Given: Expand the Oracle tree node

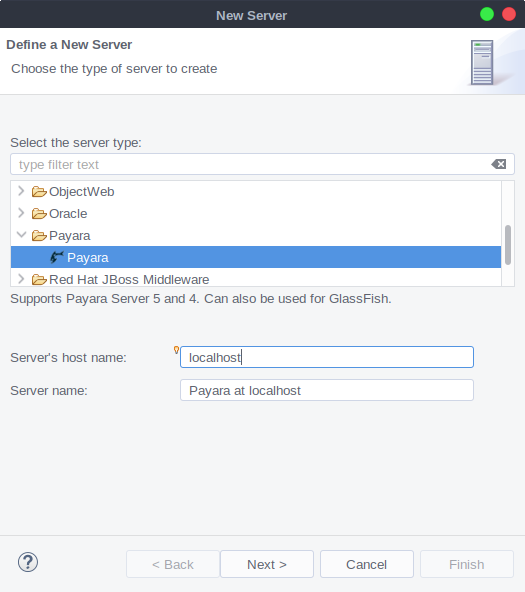Looking at the screenshot, I should pos(21,213).
